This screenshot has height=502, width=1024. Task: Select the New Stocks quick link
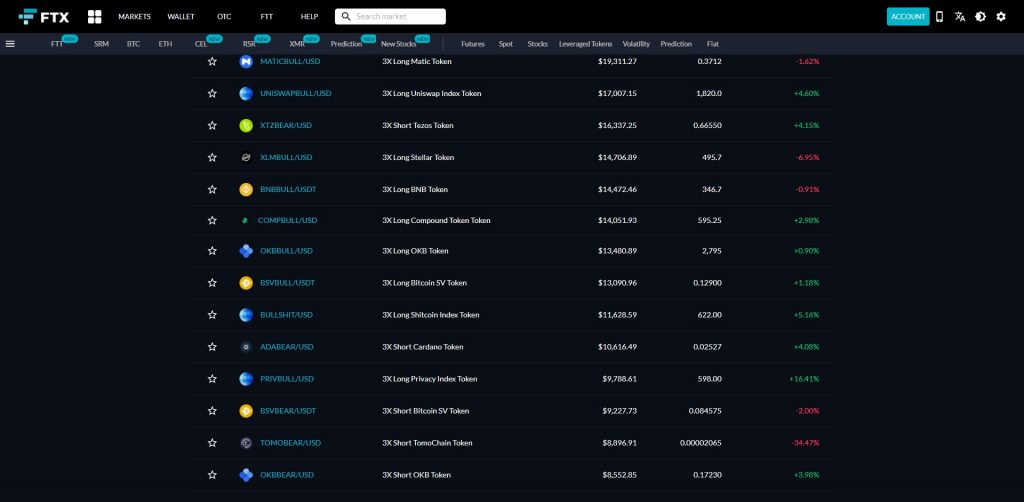click(398, 44)
